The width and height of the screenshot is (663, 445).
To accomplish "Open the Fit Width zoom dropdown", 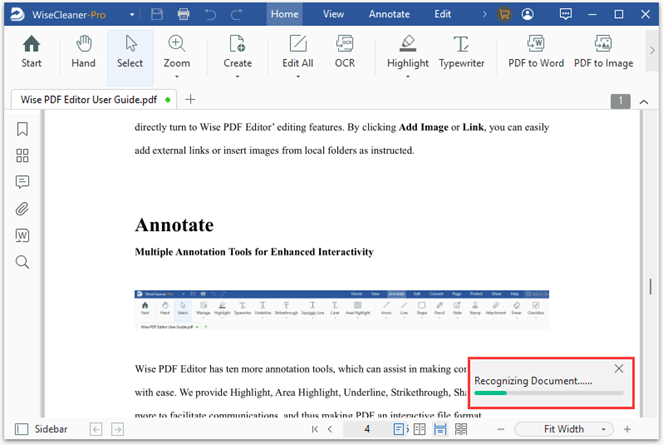I will pyautogui.click(x=564, y=429).
